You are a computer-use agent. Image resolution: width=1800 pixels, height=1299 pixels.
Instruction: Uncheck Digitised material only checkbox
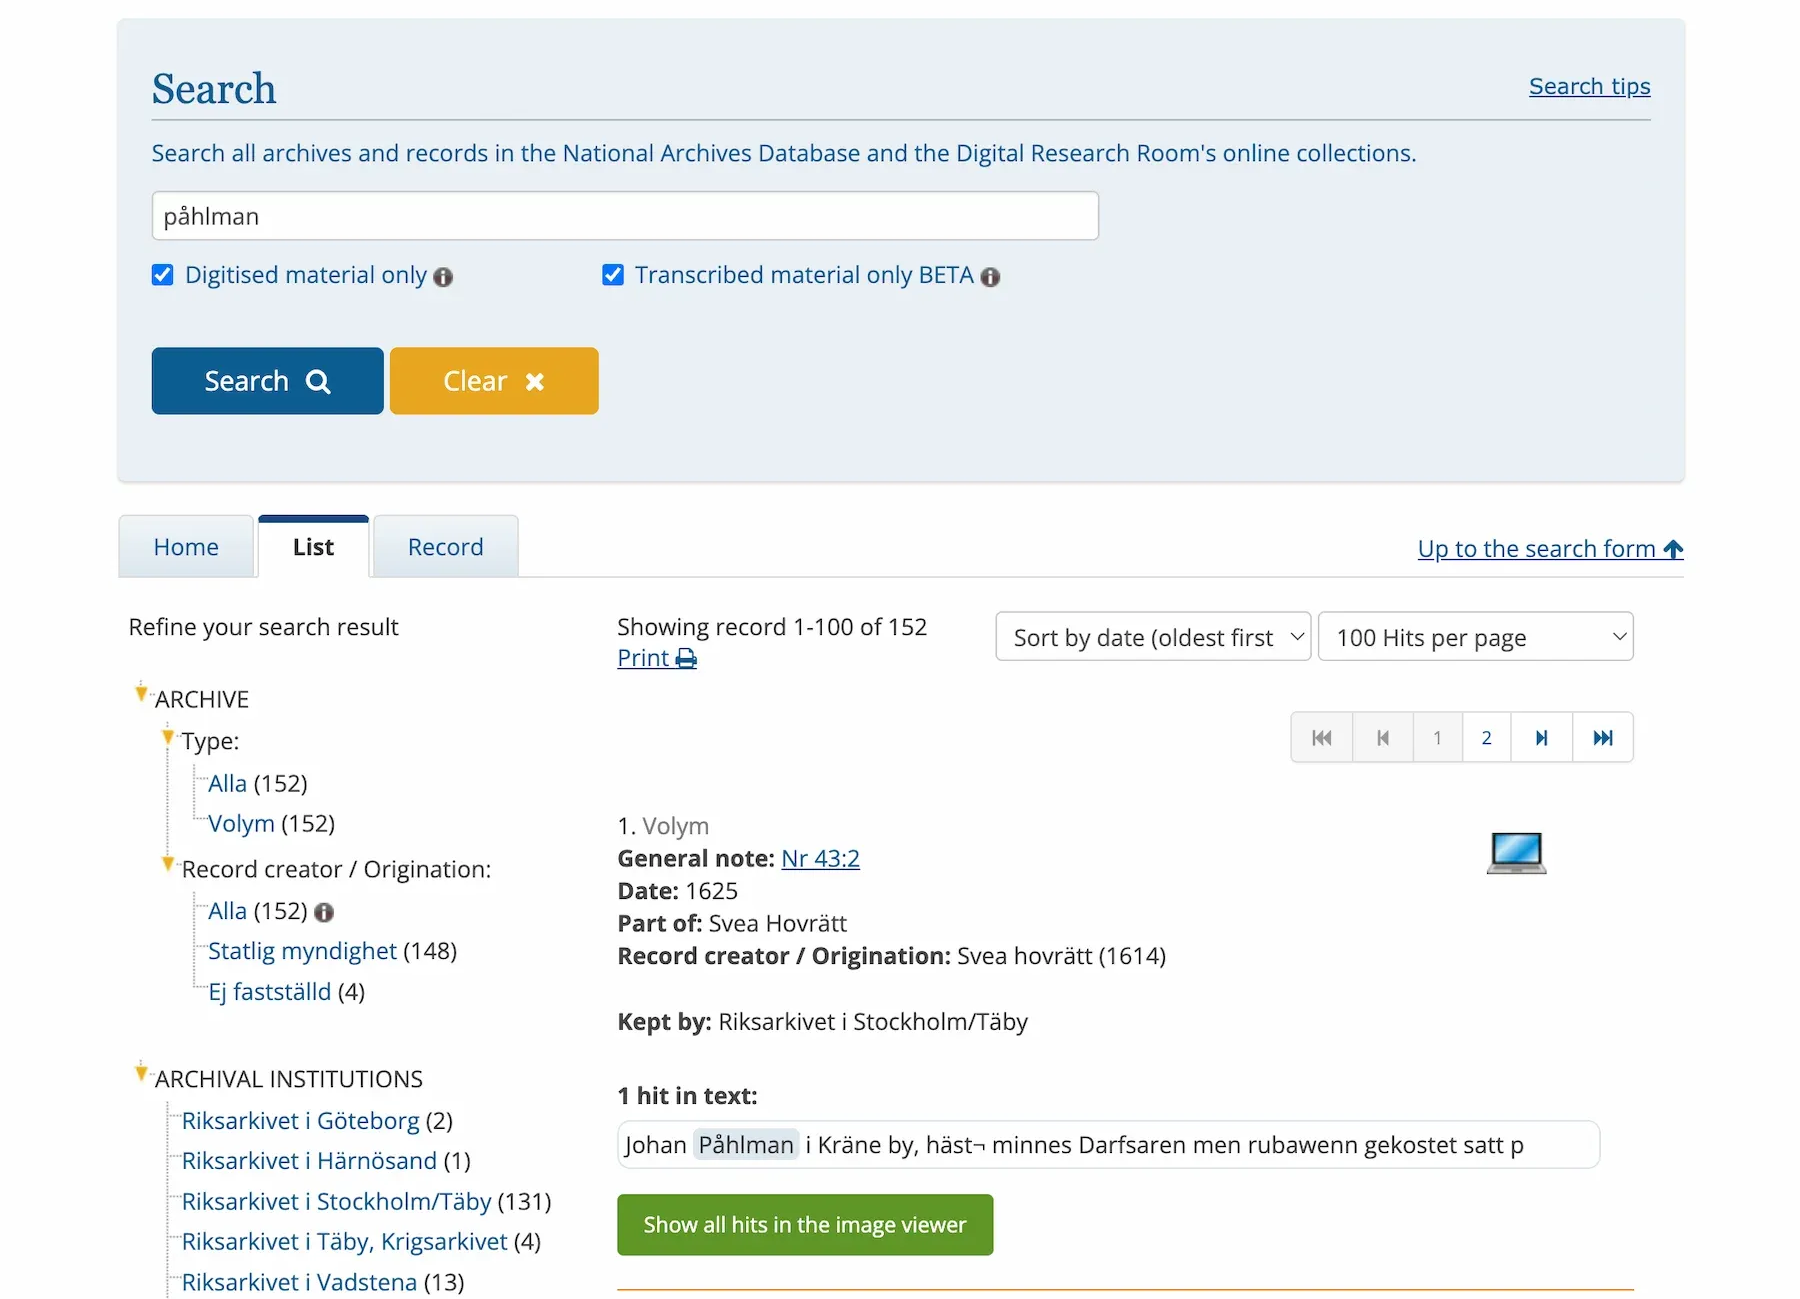(x=163, y=275)
